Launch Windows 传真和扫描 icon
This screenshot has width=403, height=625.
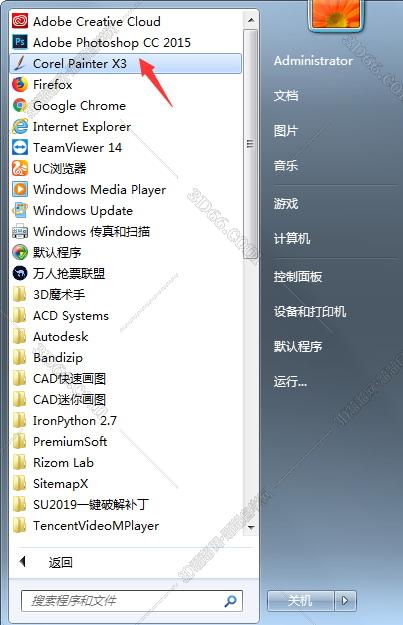click(x=20, y=231)
